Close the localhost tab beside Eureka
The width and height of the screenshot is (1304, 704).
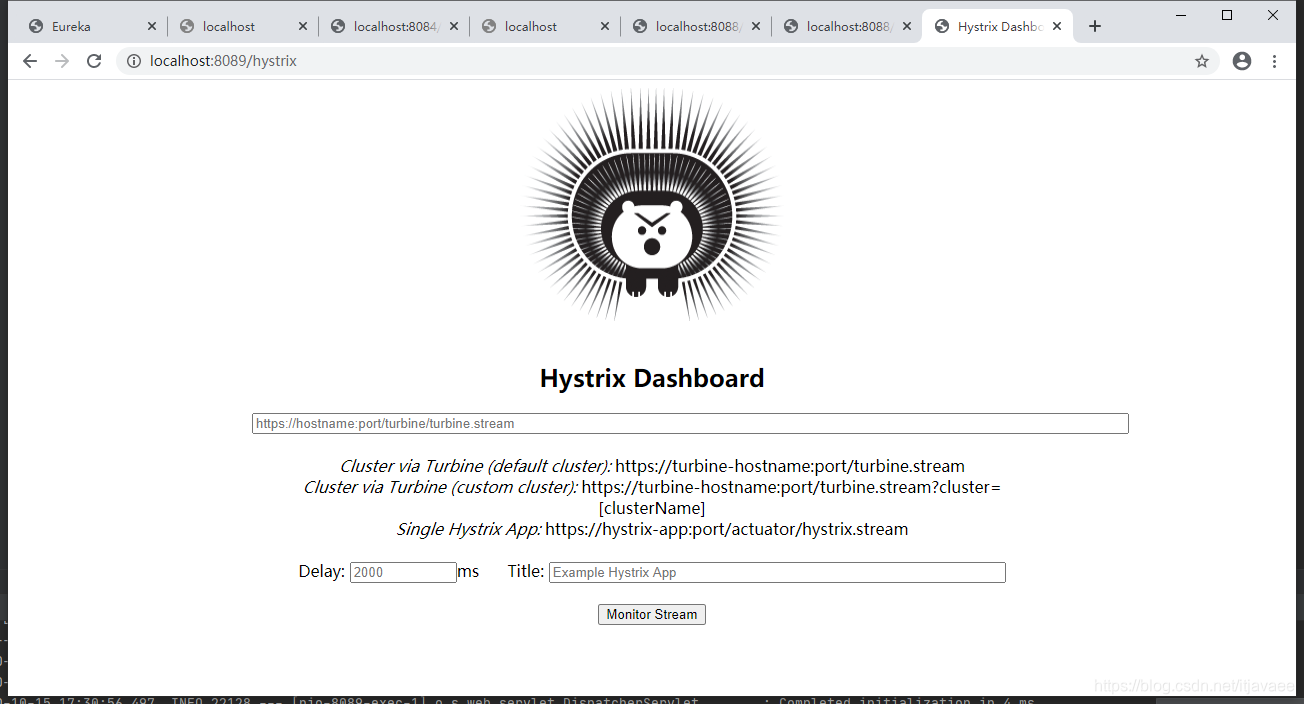[303, 26]
